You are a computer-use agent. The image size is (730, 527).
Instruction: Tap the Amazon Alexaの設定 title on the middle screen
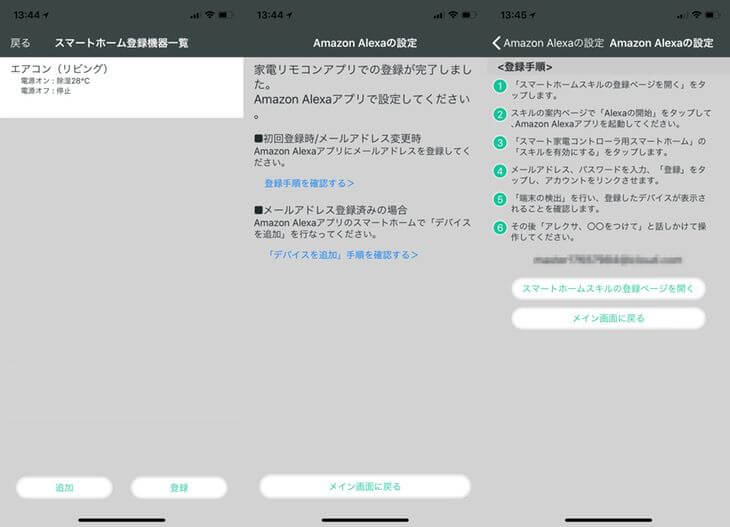point(365,43)
